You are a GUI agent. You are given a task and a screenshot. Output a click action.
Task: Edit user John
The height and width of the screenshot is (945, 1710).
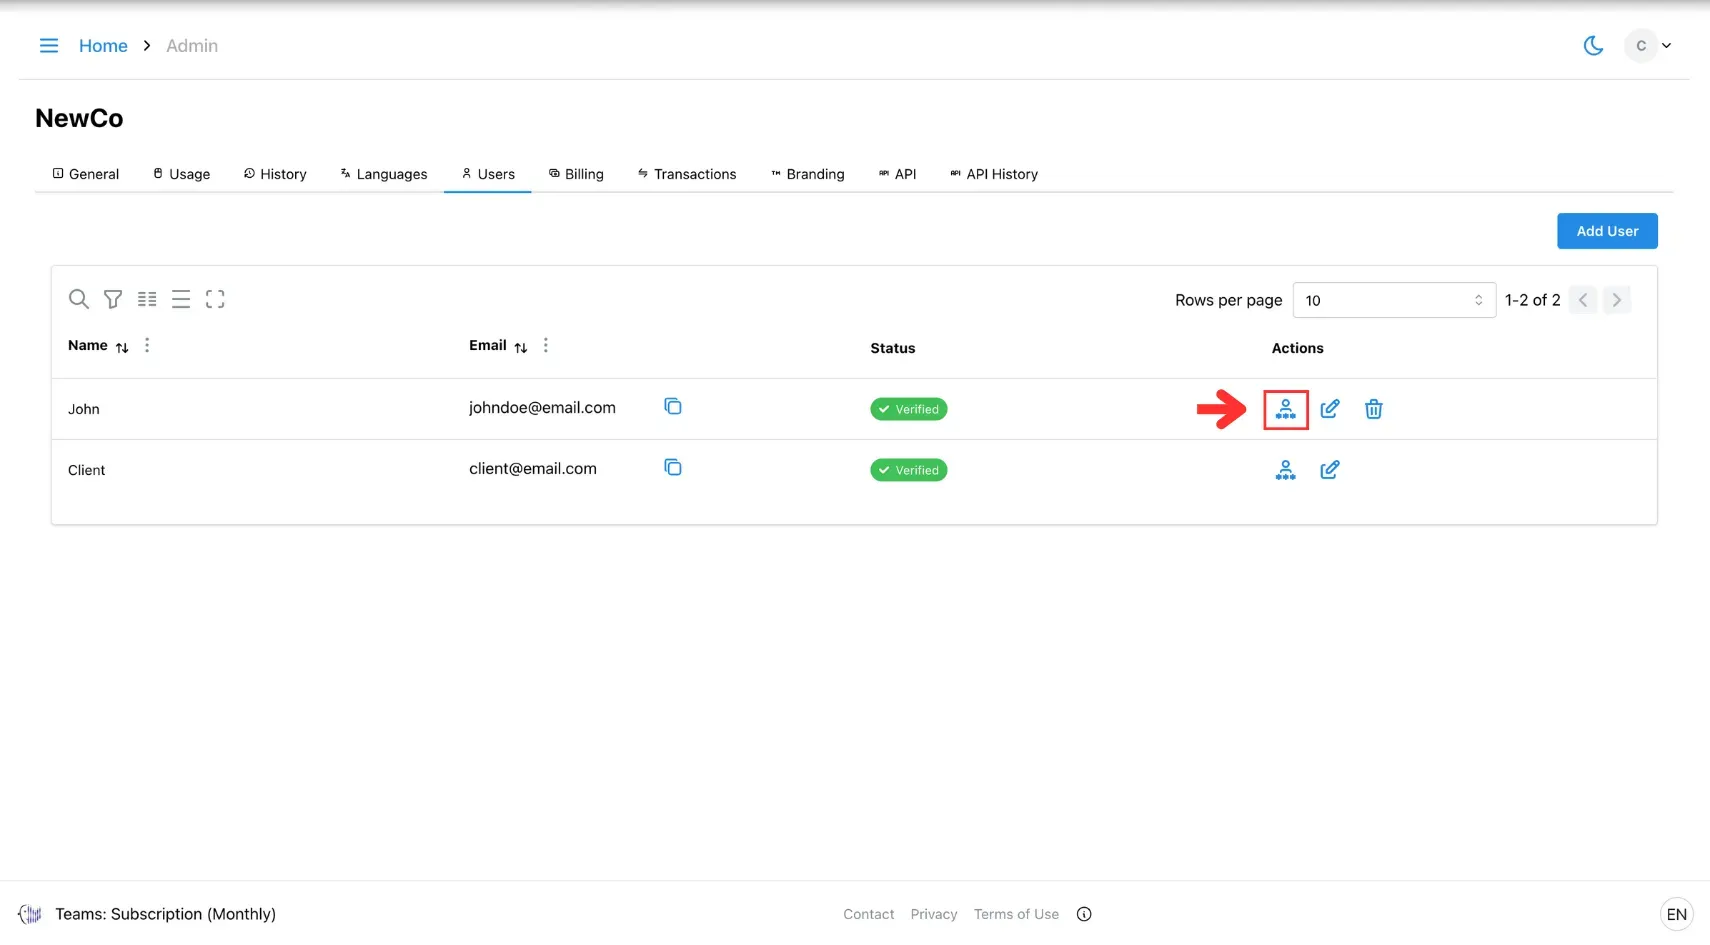pyautogui.click(x=1330, y=409)
